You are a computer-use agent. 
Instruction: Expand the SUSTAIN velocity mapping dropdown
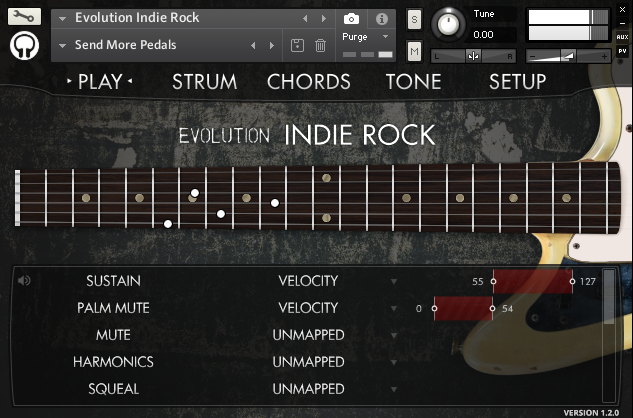coord(394,282)
